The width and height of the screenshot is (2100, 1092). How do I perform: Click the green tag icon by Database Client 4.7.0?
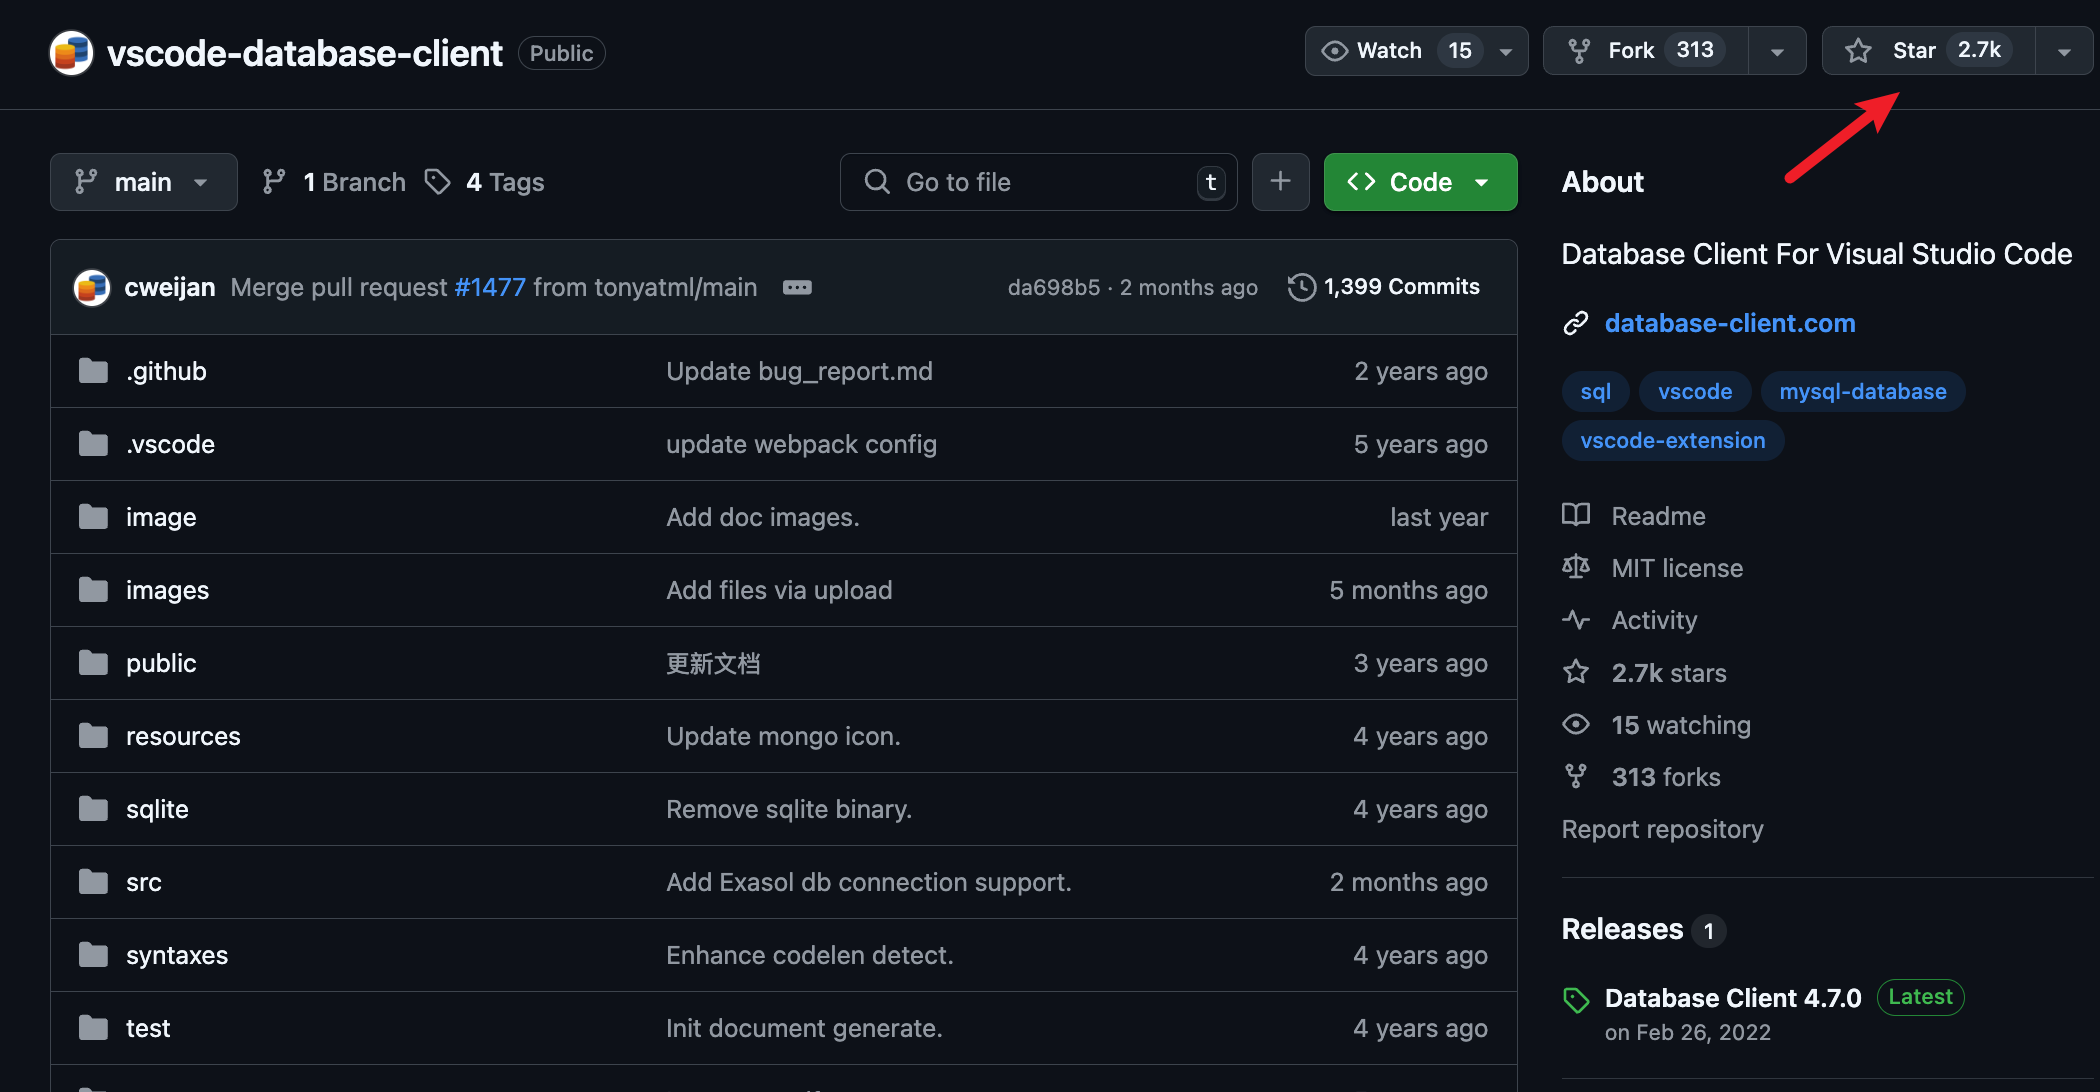point(1576,999)
